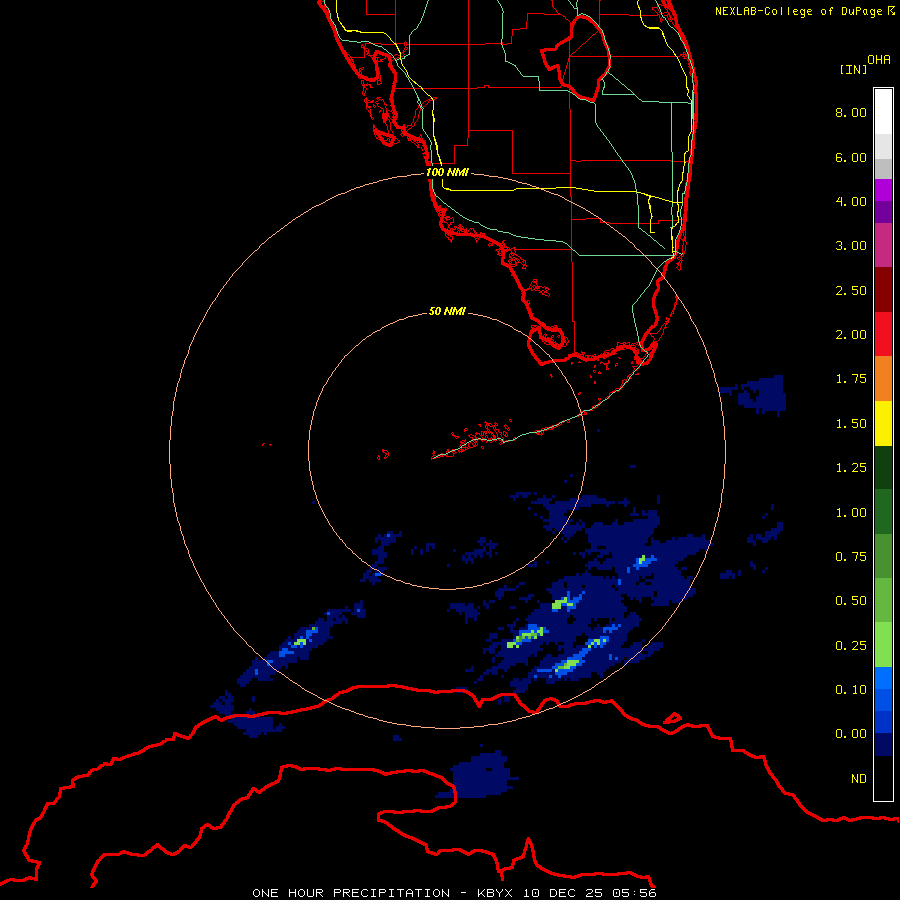
Task: Pick the lightest green swatch near 0.25
Action: point(883,645)
